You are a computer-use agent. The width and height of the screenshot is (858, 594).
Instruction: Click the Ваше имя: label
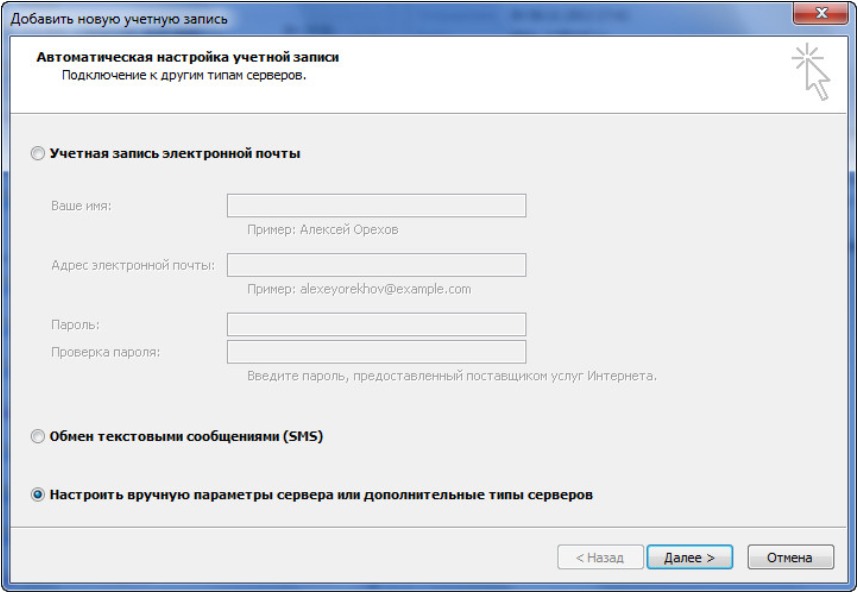click(x=81, y=206)
